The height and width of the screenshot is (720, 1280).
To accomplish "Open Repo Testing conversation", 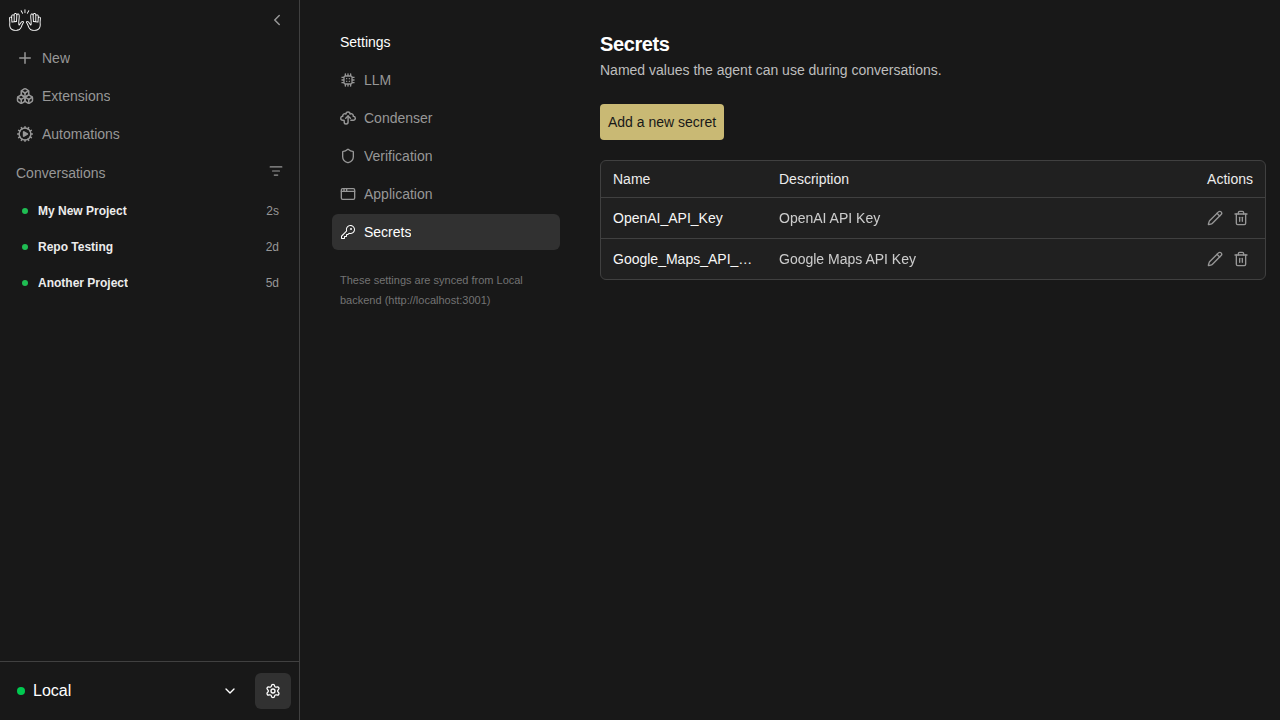I will 149,247.
